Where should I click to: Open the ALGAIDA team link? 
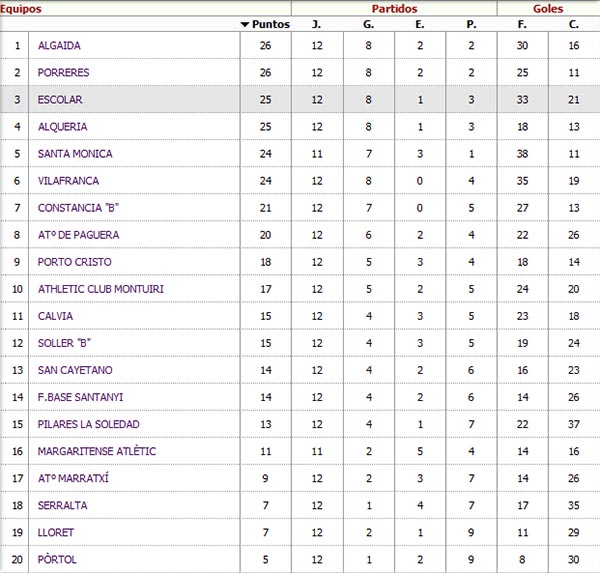(59, 46)
